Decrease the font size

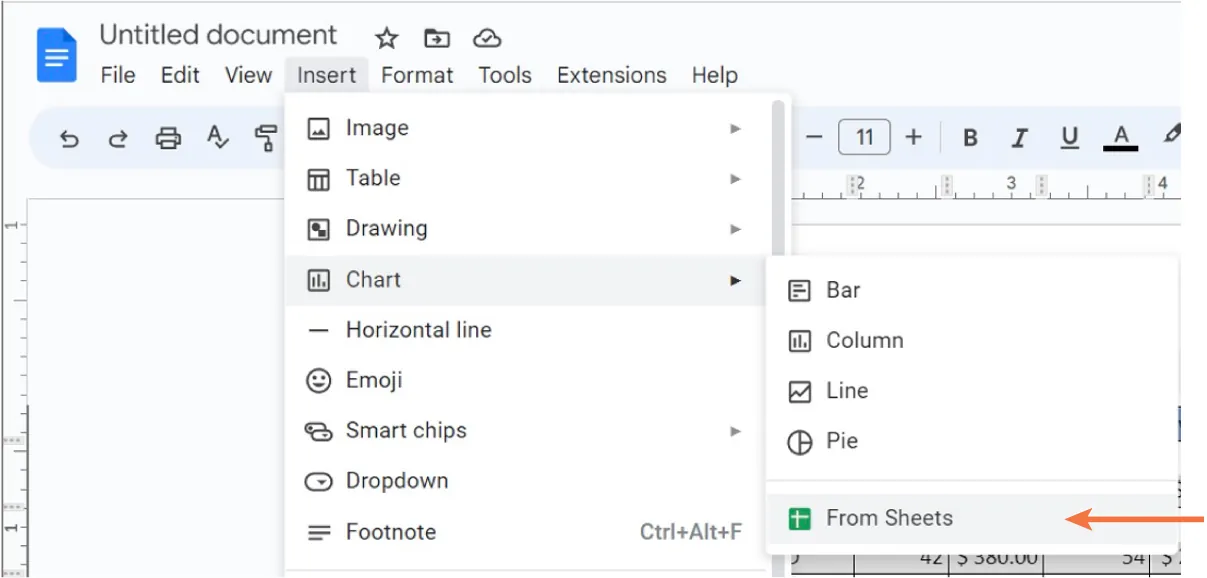tap(815, 137)
